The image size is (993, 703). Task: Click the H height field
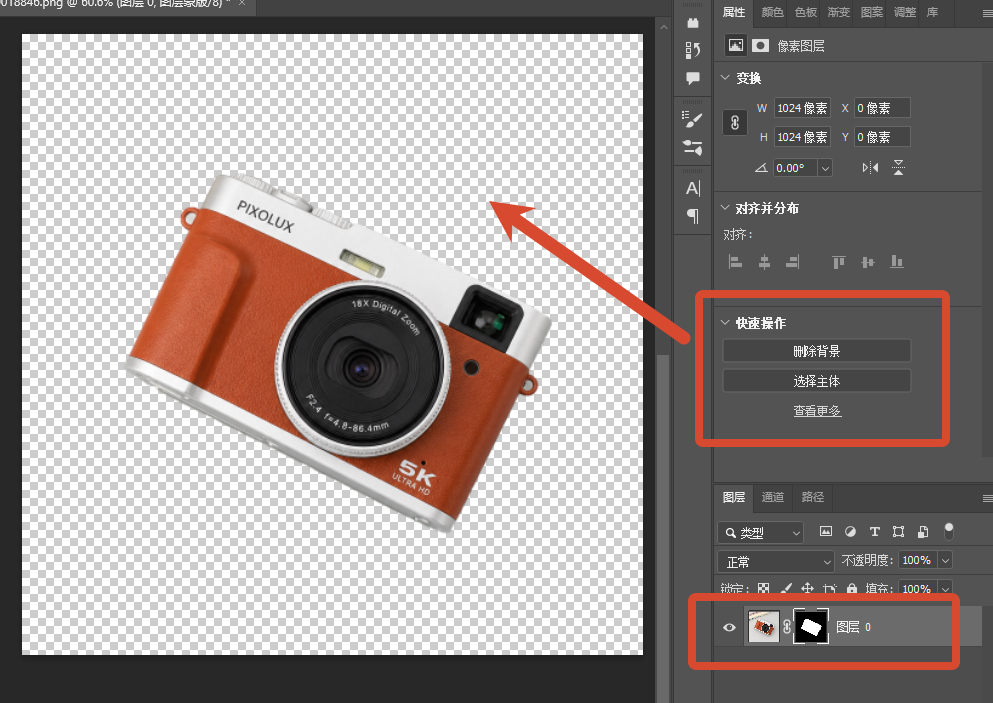pos(802,137)
